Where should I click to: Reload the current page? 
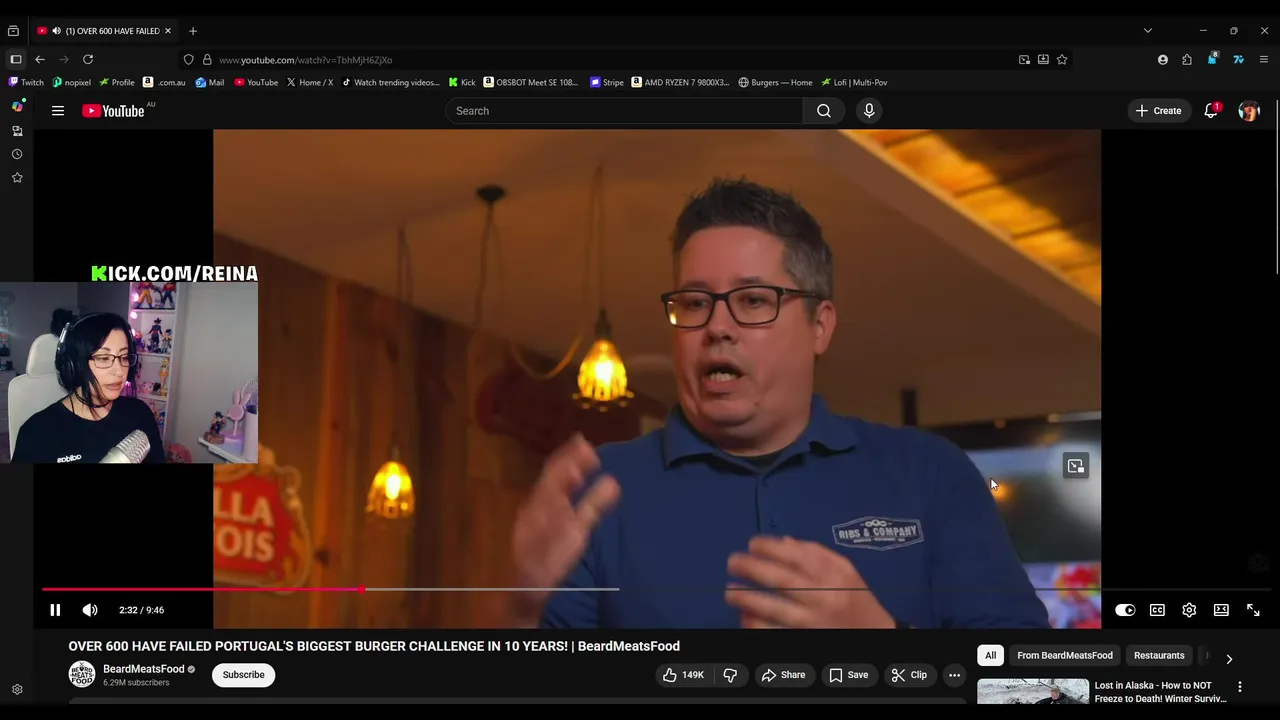[88, 60]
